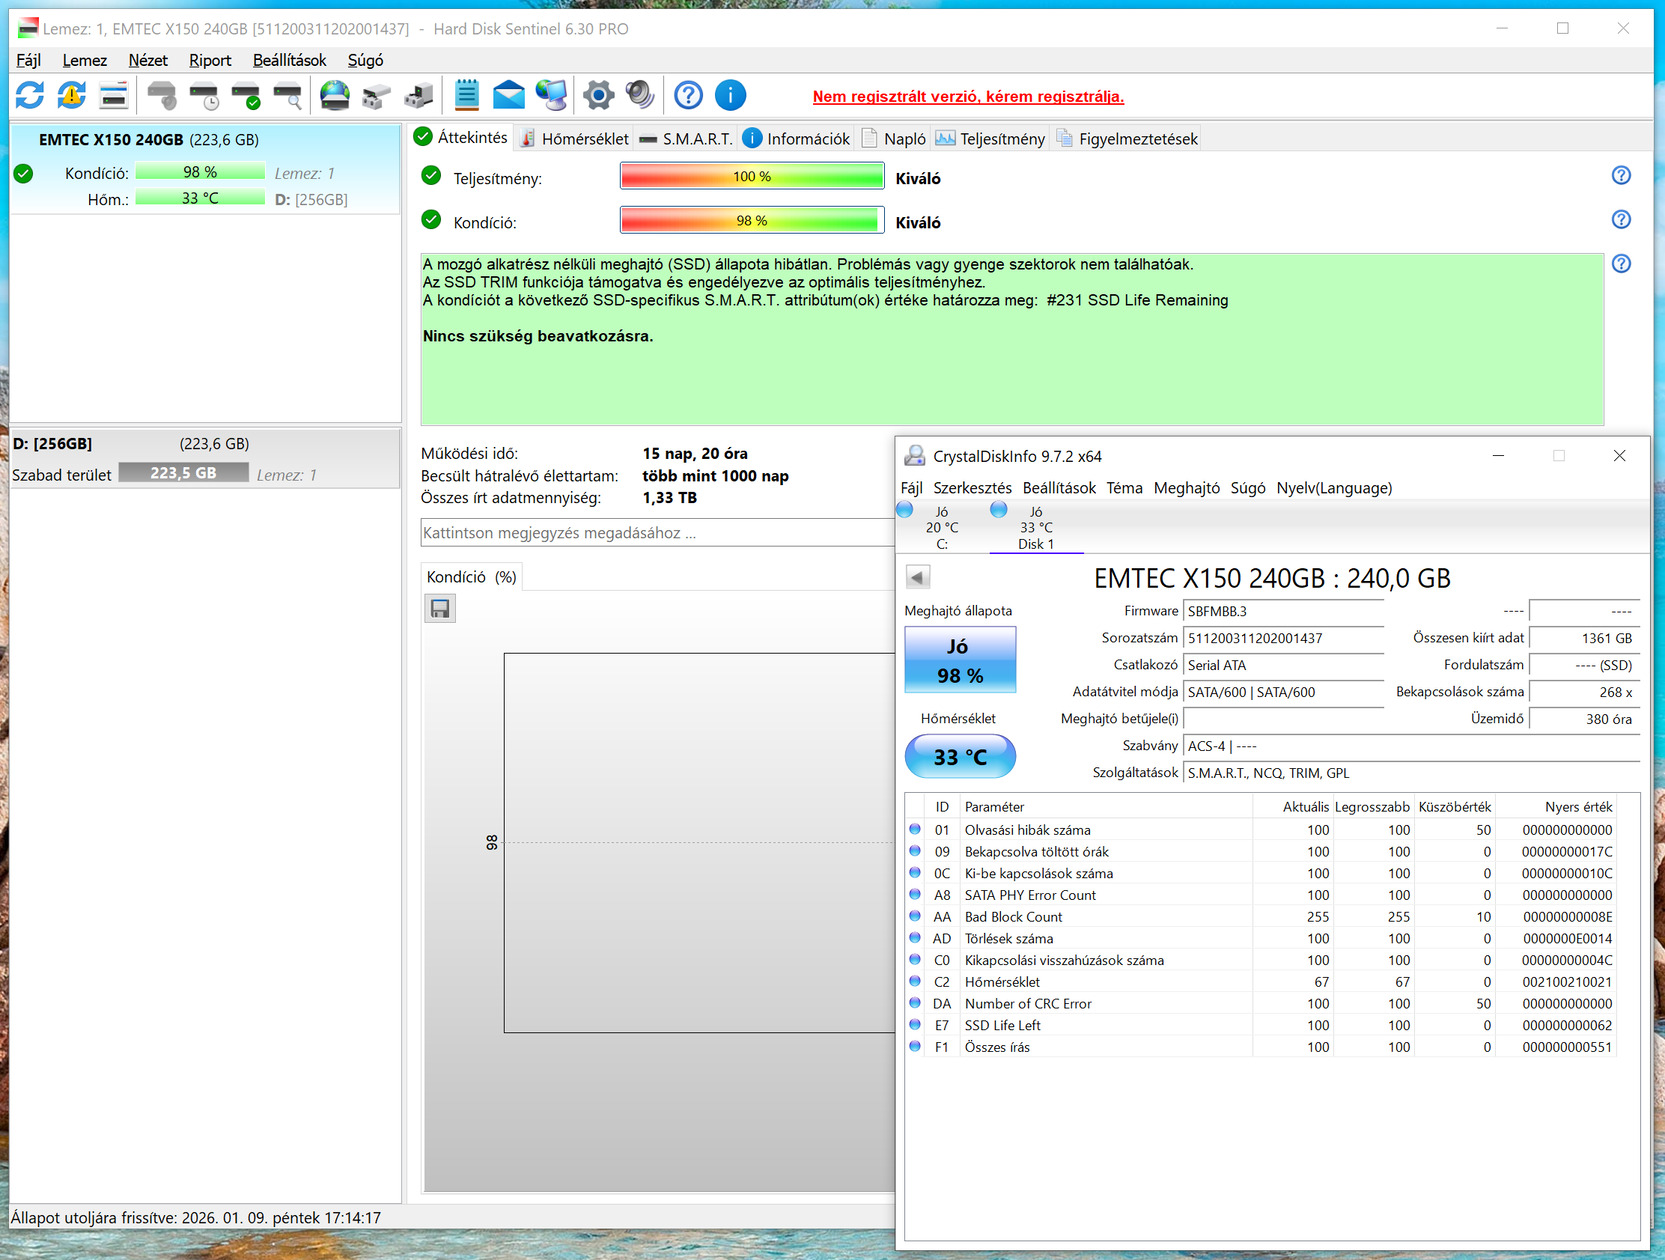Click the 33 °C temperature button in CrystalDiskInfo
The width and height of the screenshot is (1665, 1260).
(960, 757)
